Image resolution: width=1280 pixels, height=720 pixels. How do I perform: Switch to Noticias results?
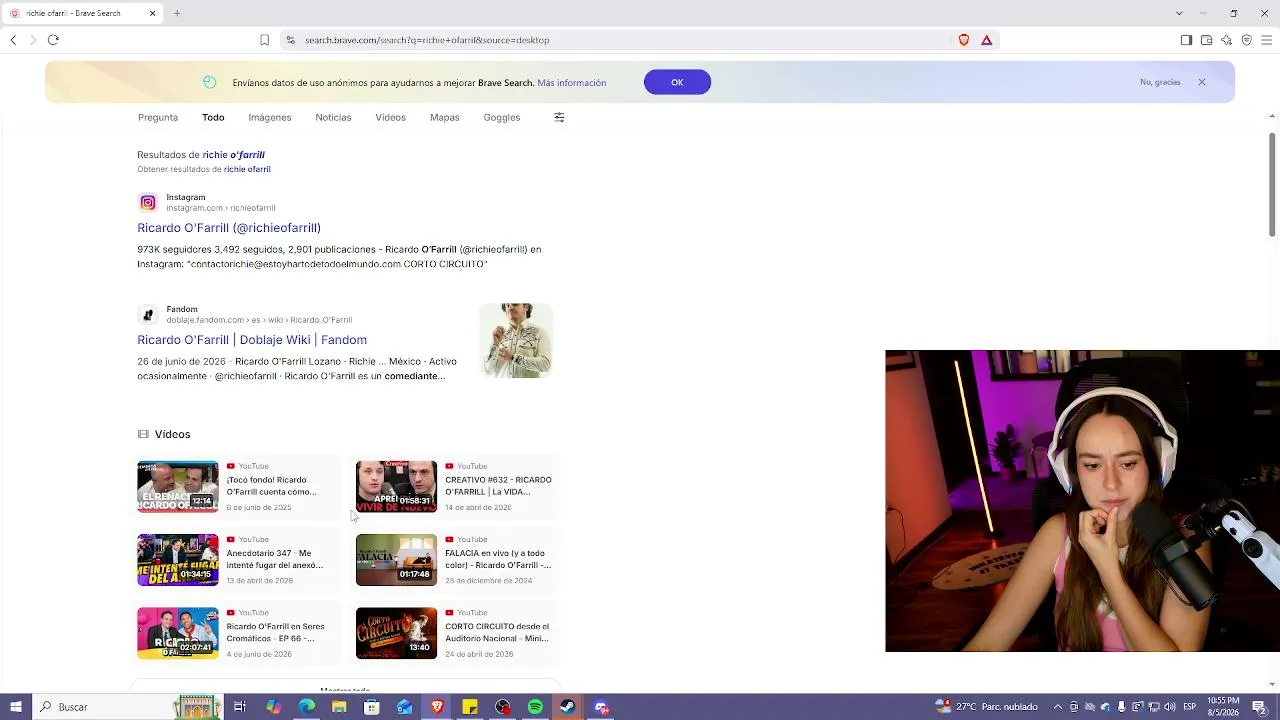[333, 117]
